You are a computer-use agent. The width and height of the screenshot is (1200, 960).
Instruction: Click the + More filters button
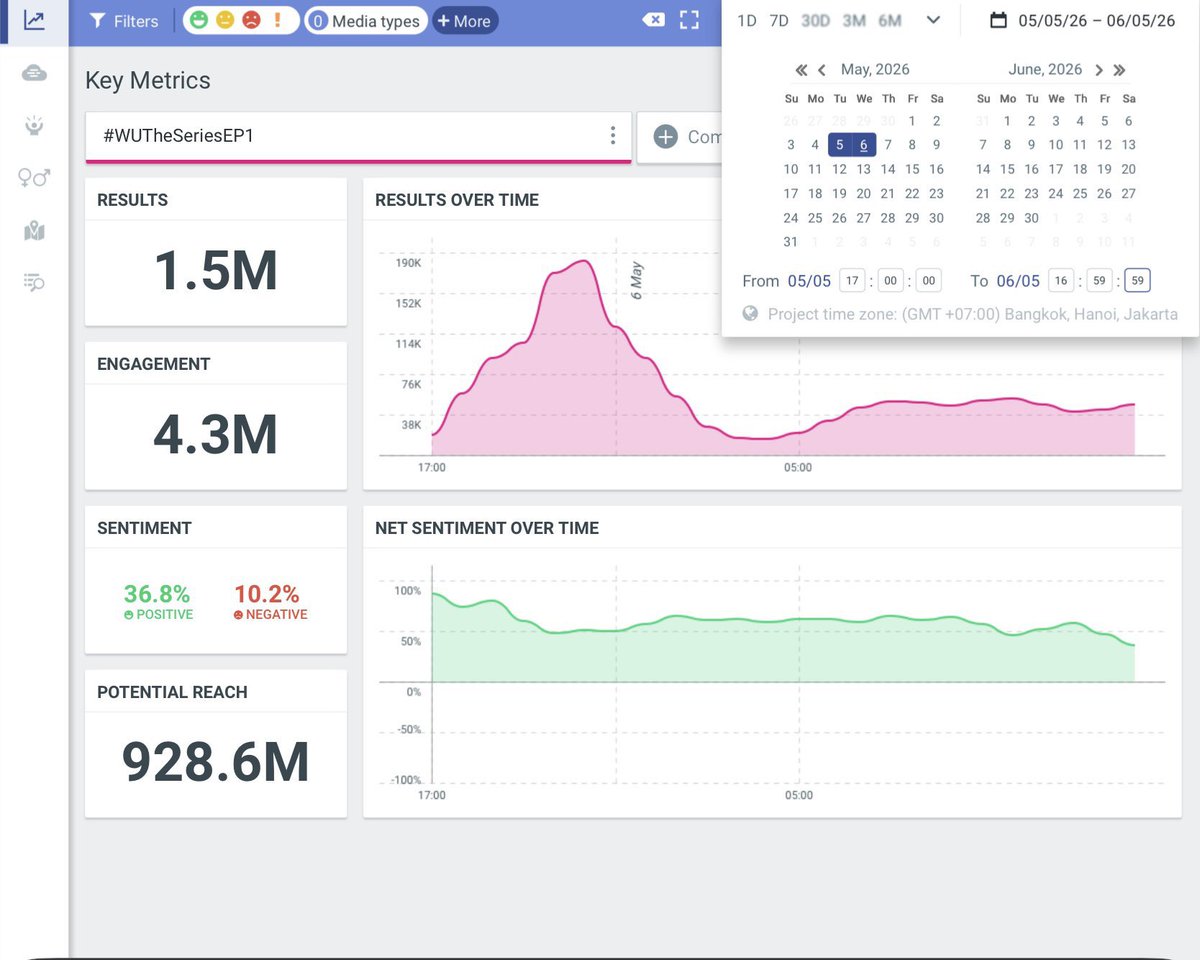pyautogui.click(x=464, y=20)
